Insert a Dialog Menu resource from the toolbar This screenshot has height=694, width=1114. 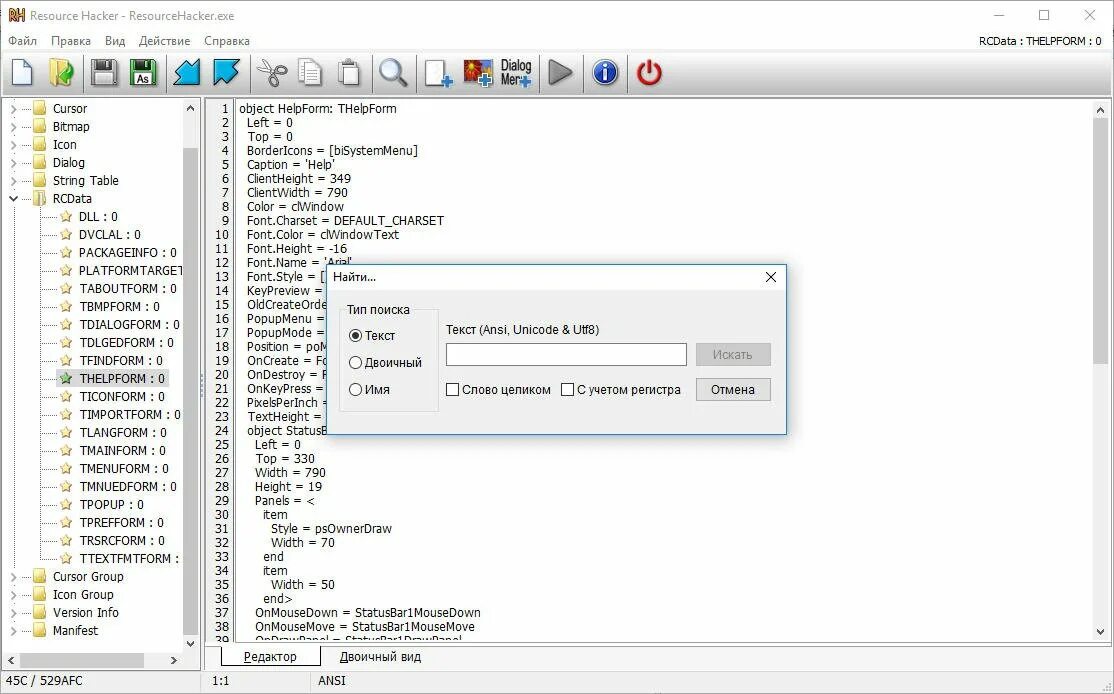pos(516,72)
